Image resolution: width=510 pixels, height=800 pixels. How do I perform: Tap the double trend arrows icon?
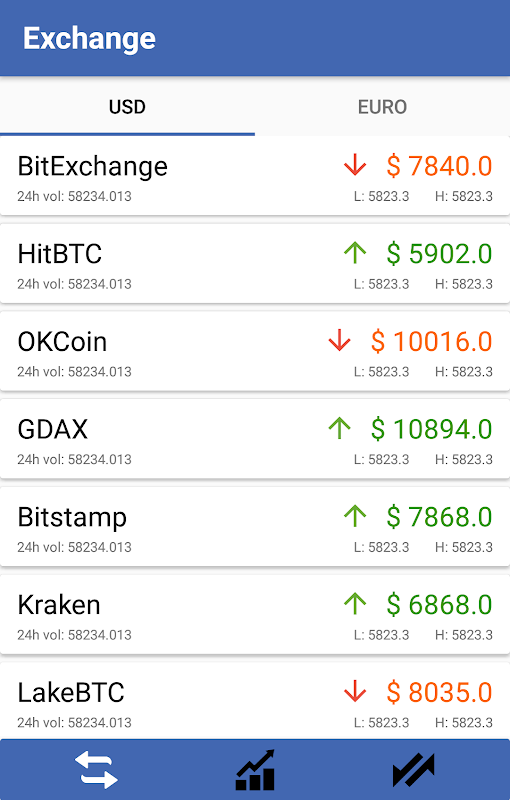click(414, 769)
